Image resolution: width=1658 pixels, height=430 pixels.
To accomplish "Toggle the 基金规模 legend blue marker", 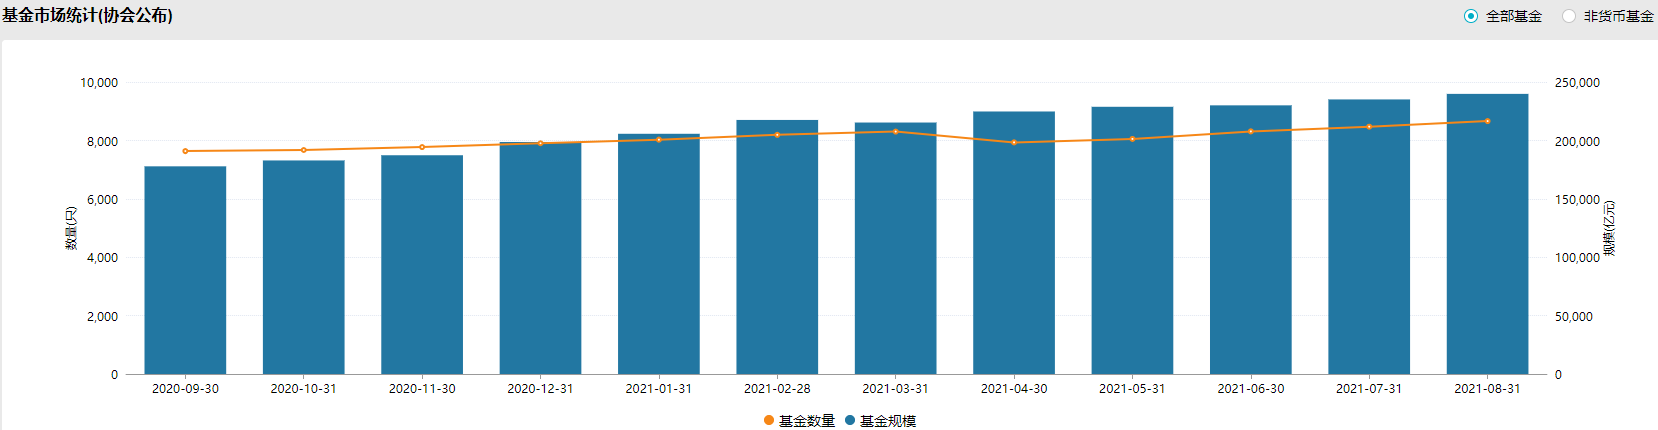I will point(850,420).
